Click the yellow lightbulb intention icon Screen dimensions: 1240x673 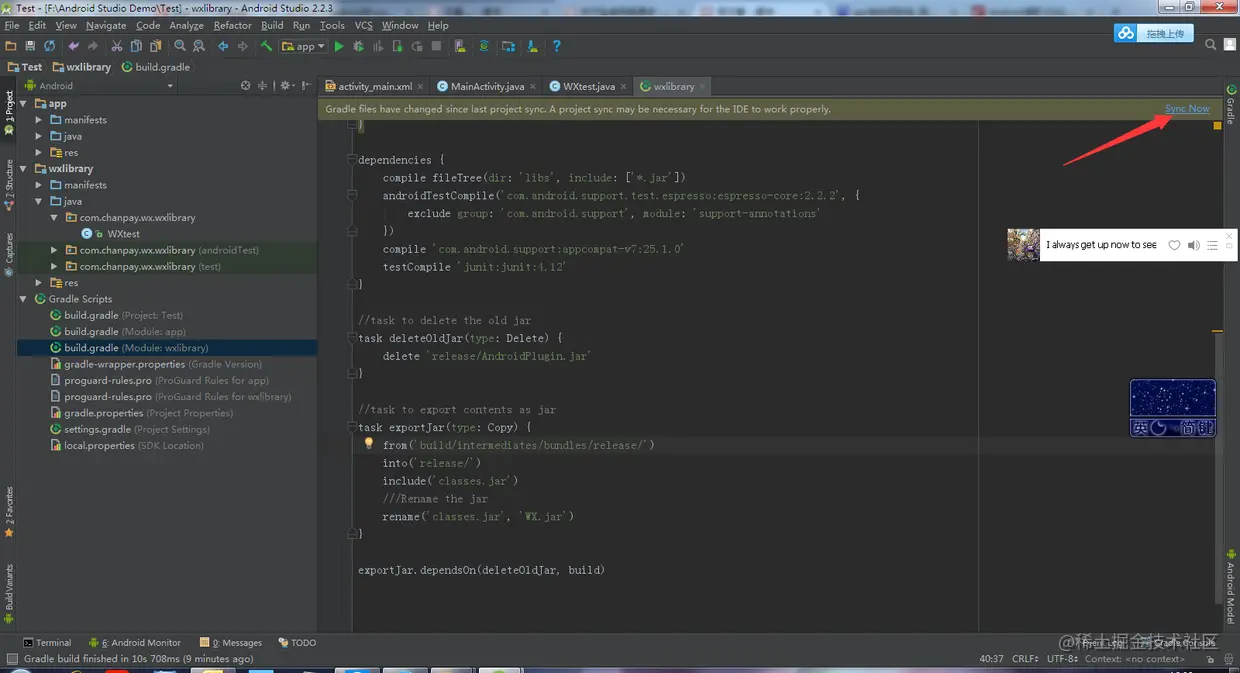pyautogui.click(x=368, y=443)
